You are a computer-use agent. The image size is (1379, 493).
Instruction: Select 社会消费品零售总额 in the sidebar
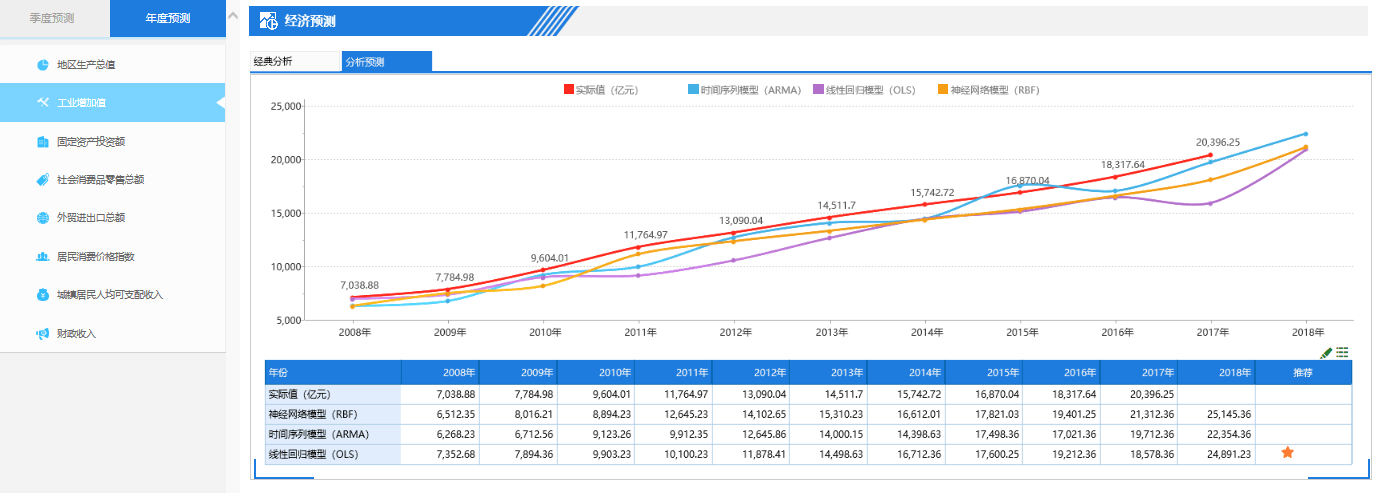[x=112, y=180]
